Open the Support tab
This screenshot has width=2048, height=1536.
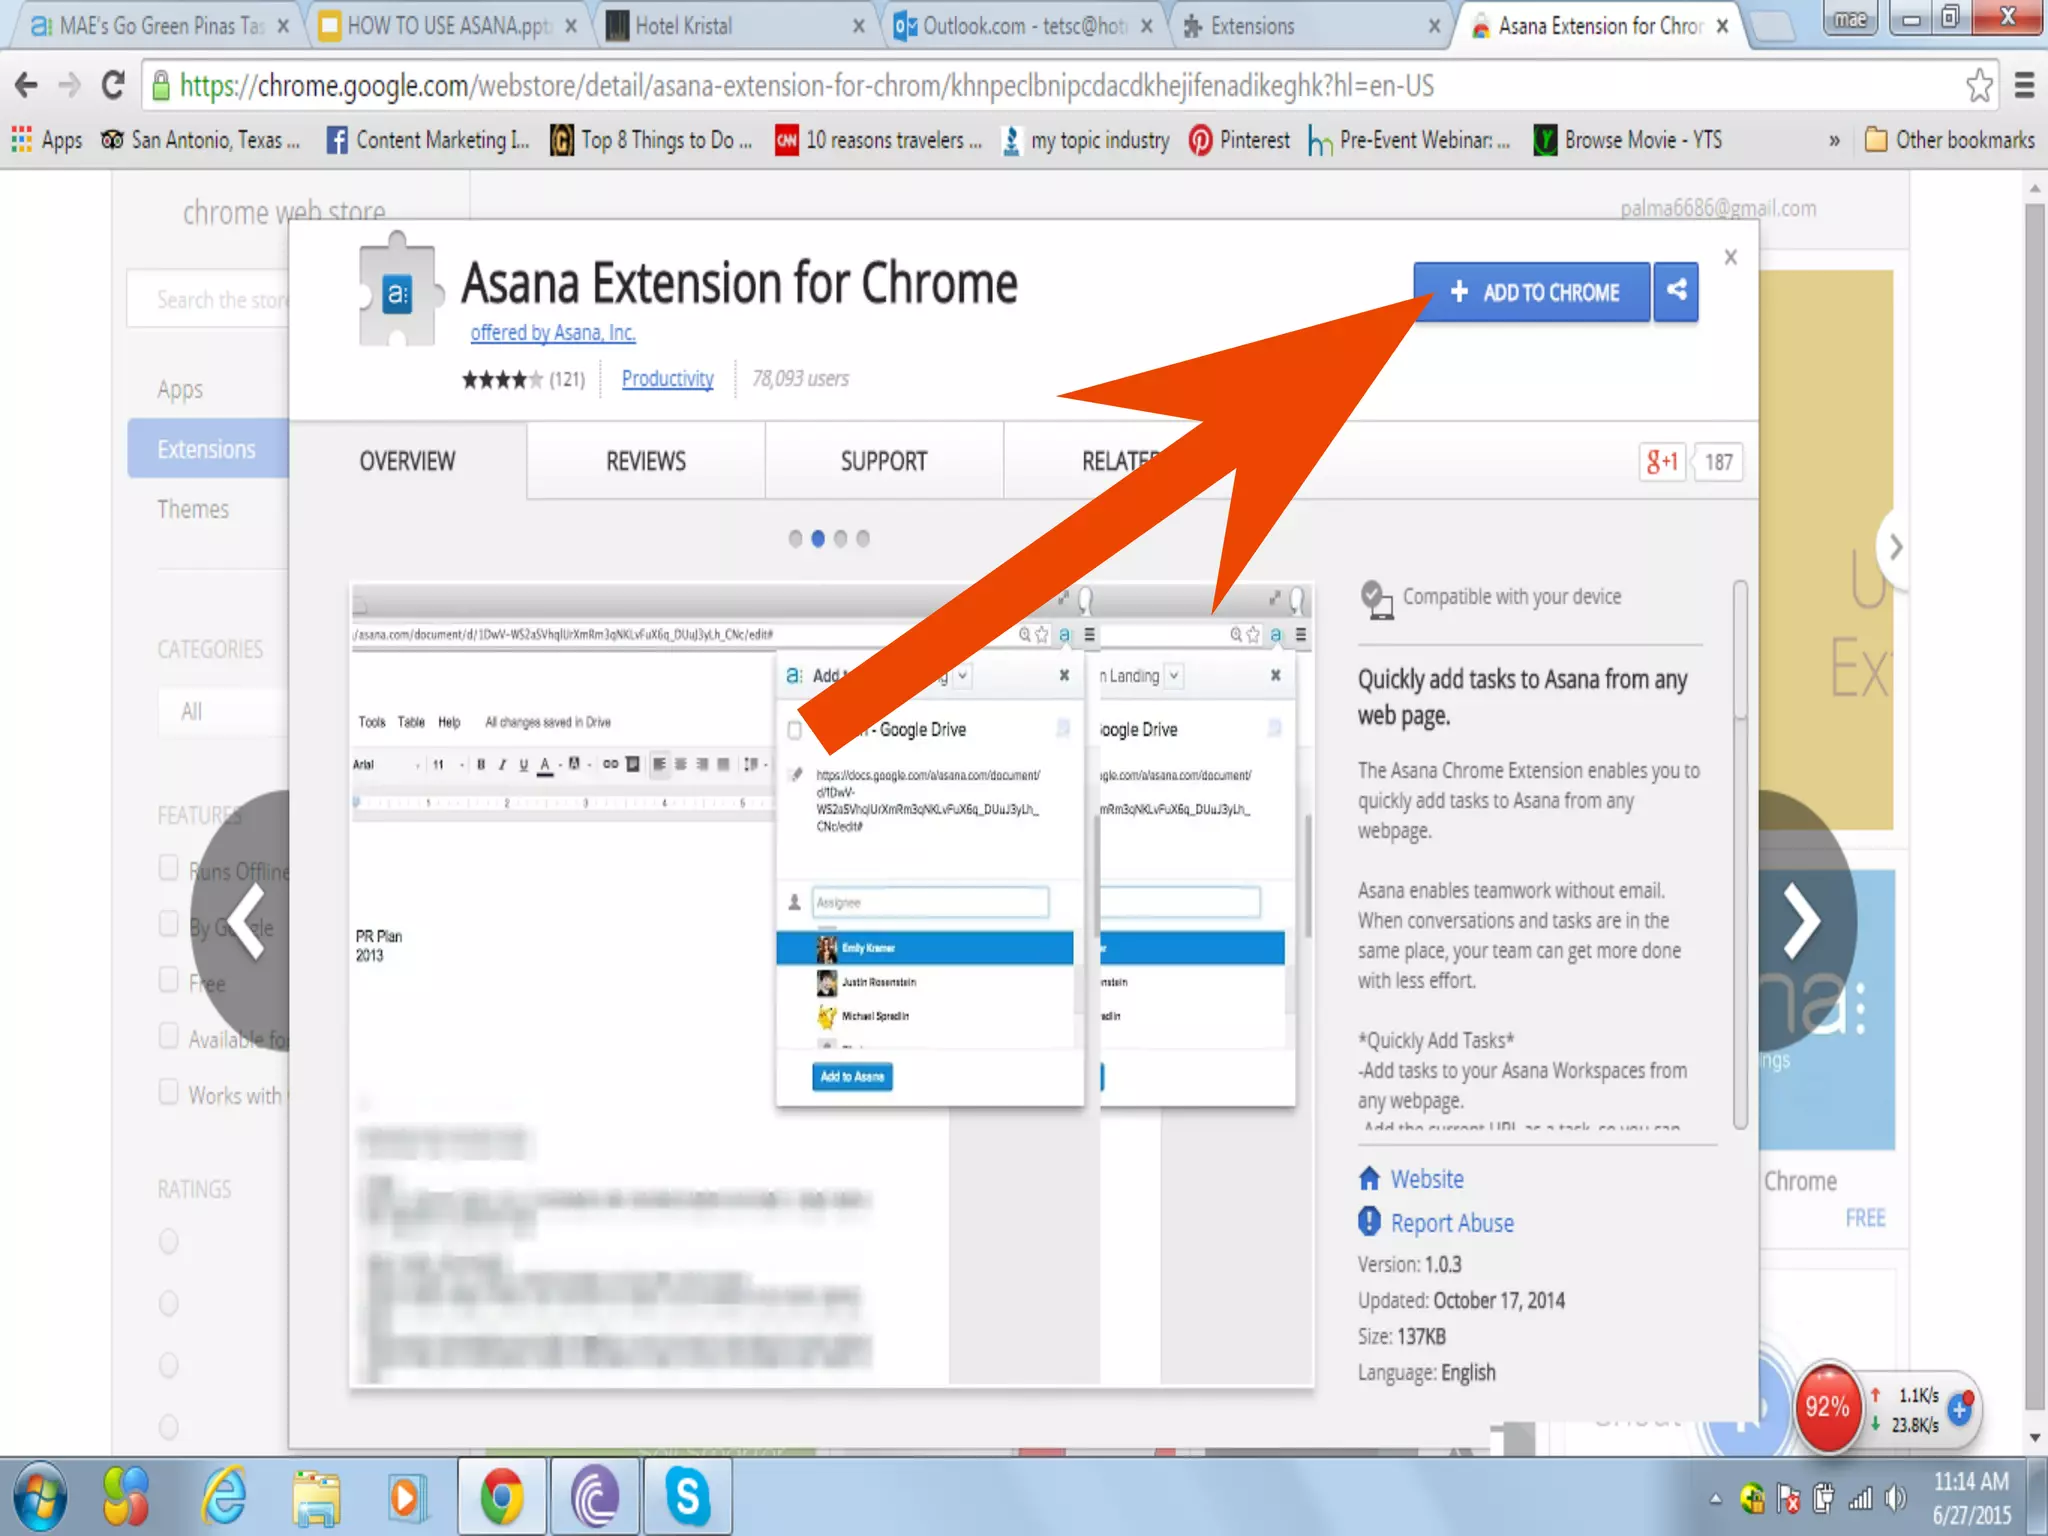(883, 461)
